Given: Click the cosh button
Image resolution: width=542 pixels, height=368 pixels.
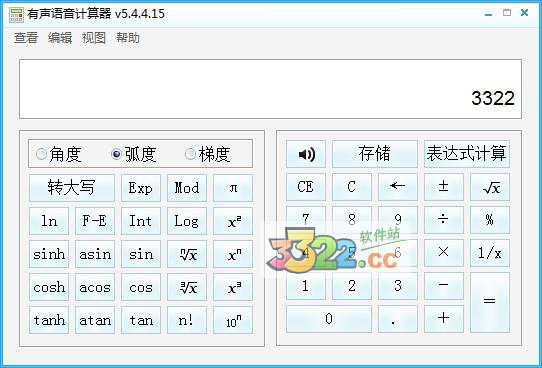Looking at the screenshot, I should click(49, 287).
